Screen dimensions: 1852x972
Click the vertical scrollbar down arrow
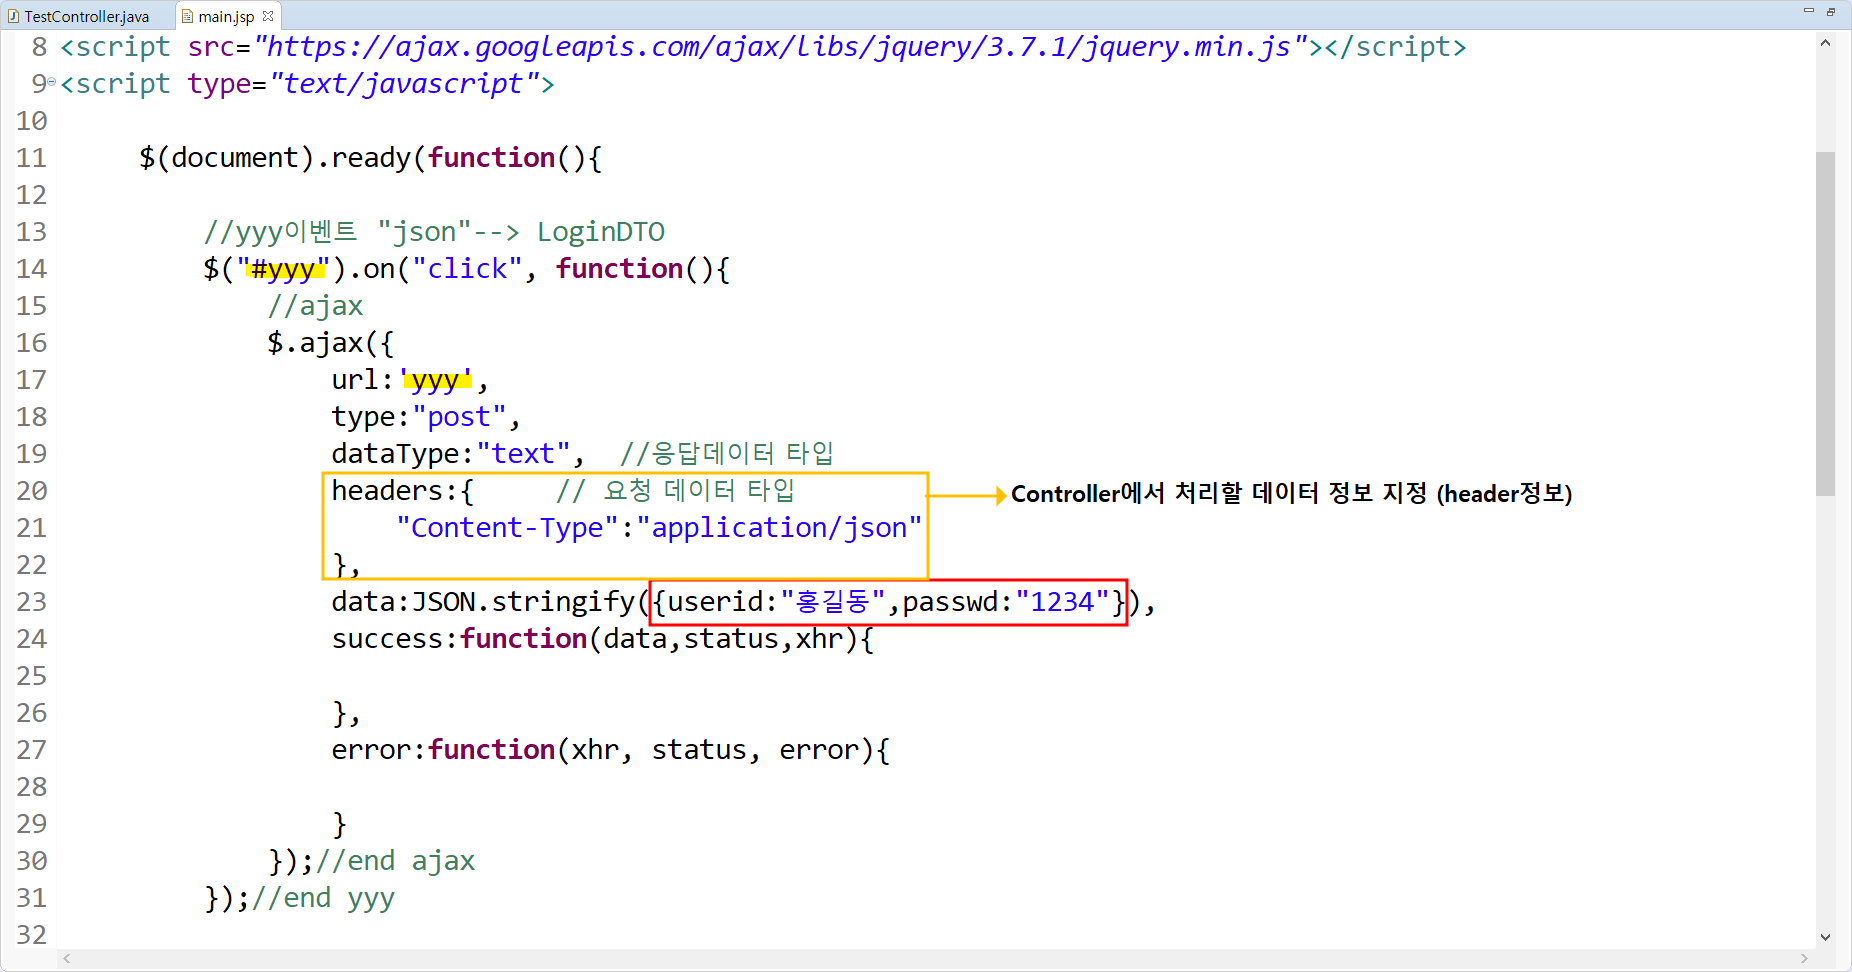pos(1825,937)
